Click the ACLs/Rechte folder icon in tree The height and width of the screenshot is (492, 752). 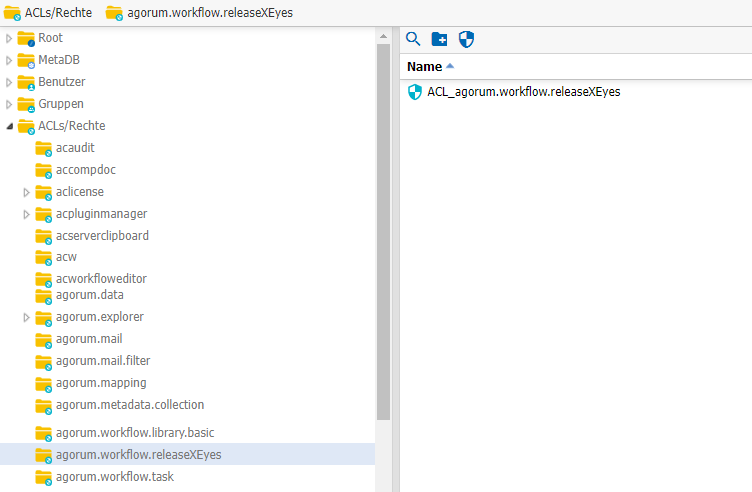[x=26, y=127]
